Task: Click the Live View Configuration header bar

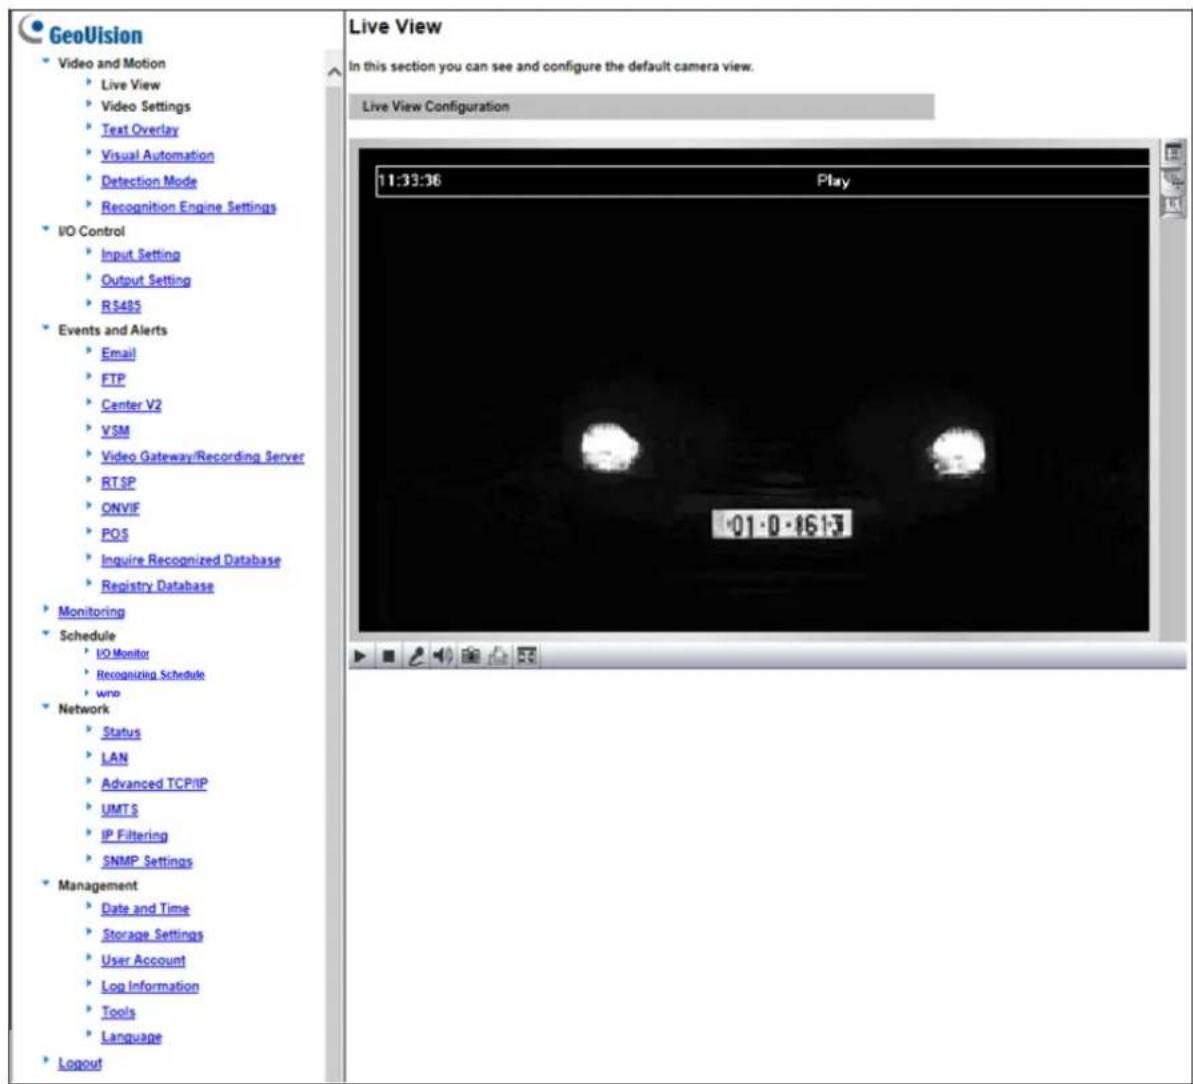Action: click(x=641, y=106)
